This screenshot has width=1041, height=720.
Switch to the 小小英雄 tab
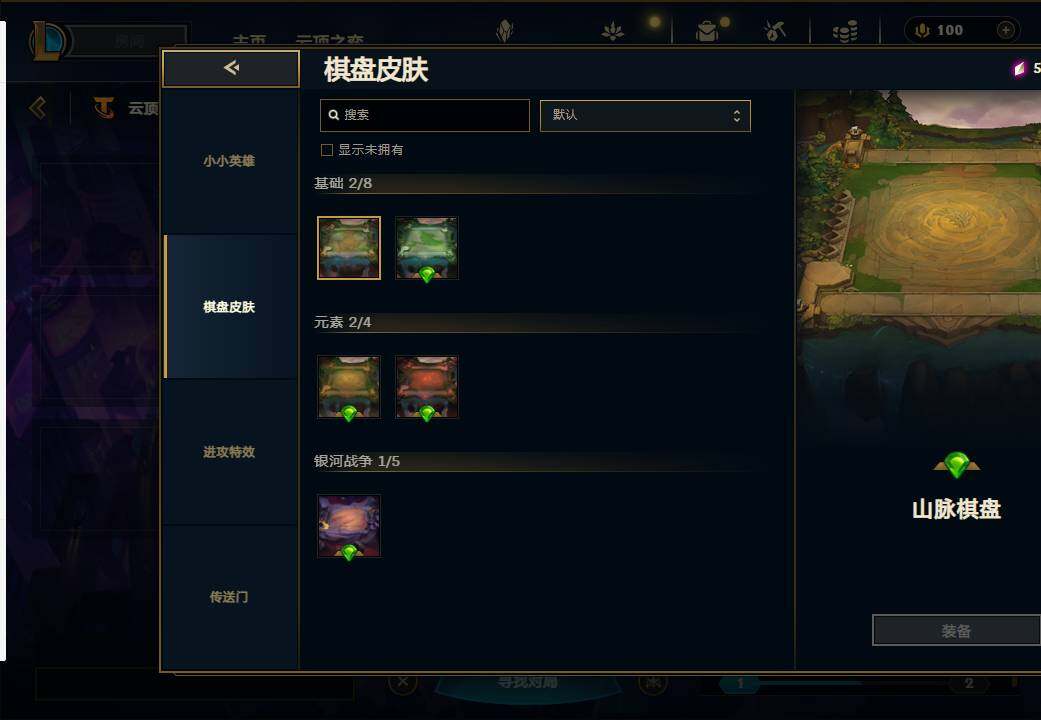point(230,161)
